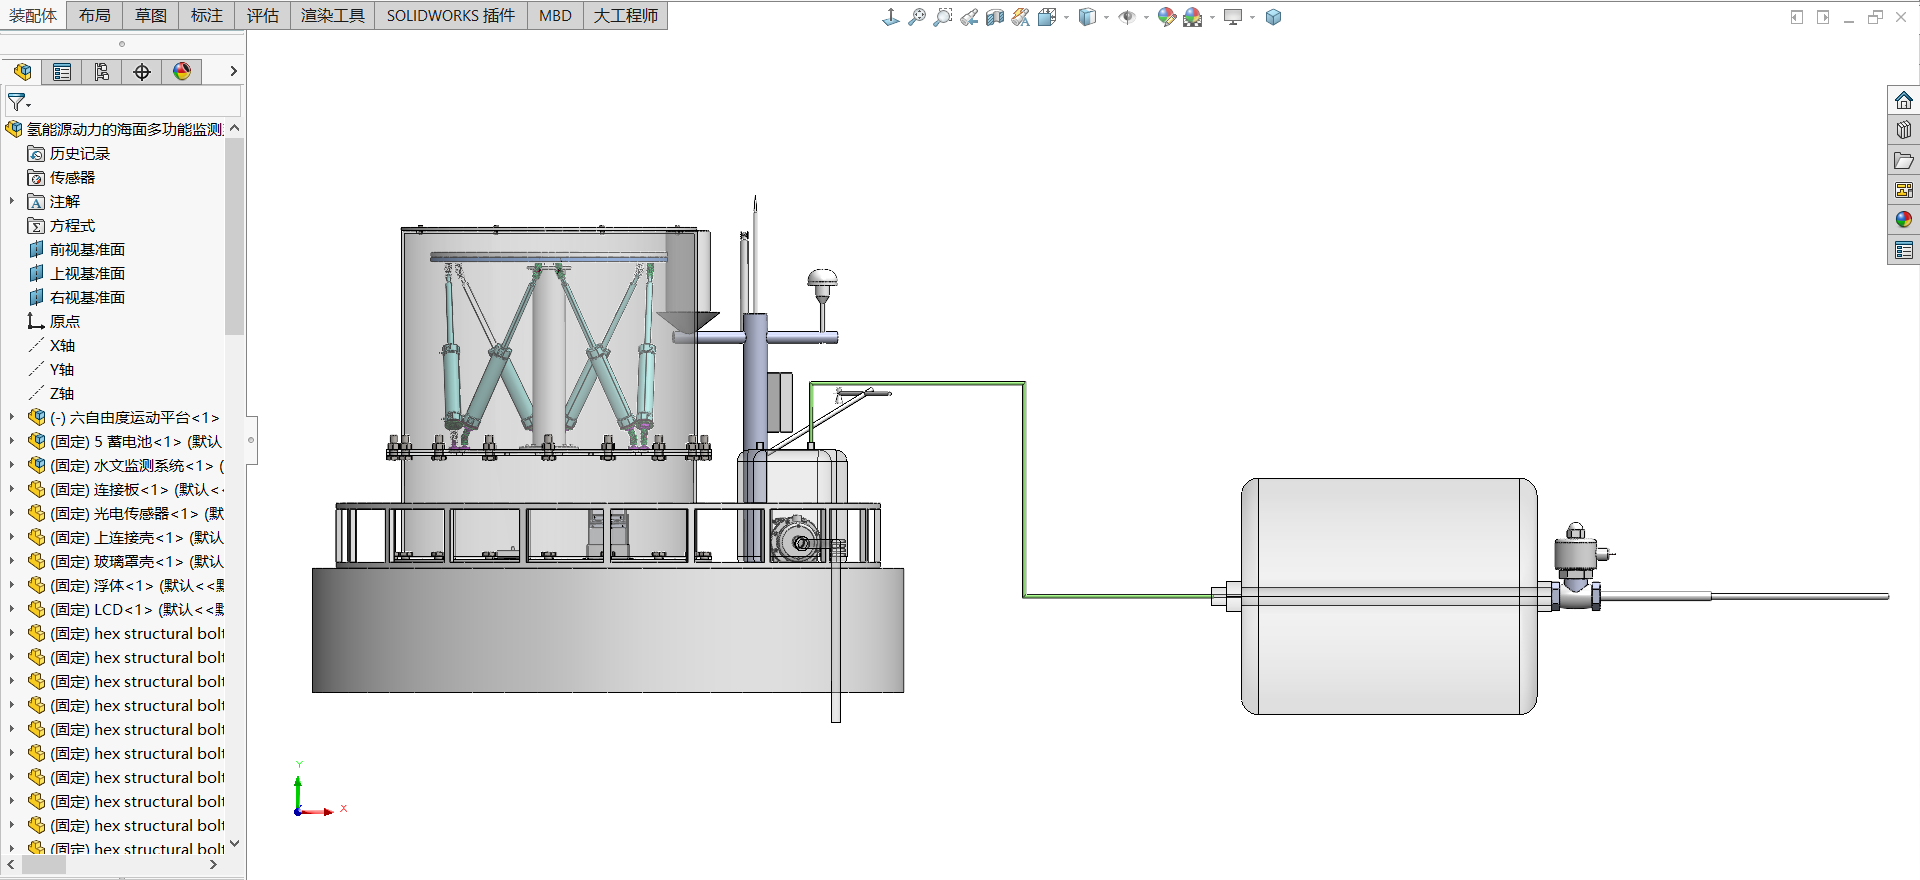
Task: Switch to the ConfigurationManager tab icon
Action: [x=102, y=72]
